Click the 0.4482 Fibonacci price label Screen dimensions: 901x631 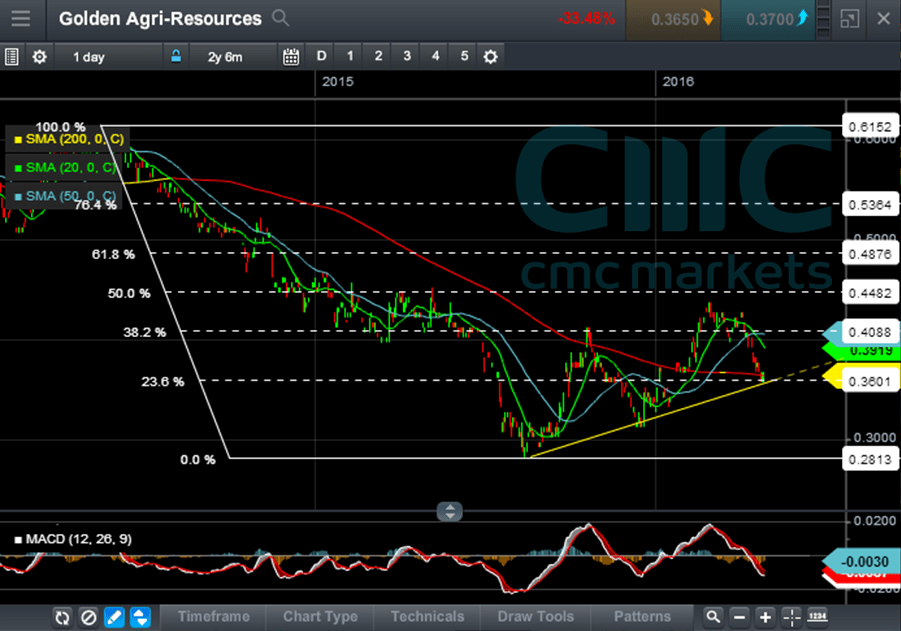coord(870,293)
